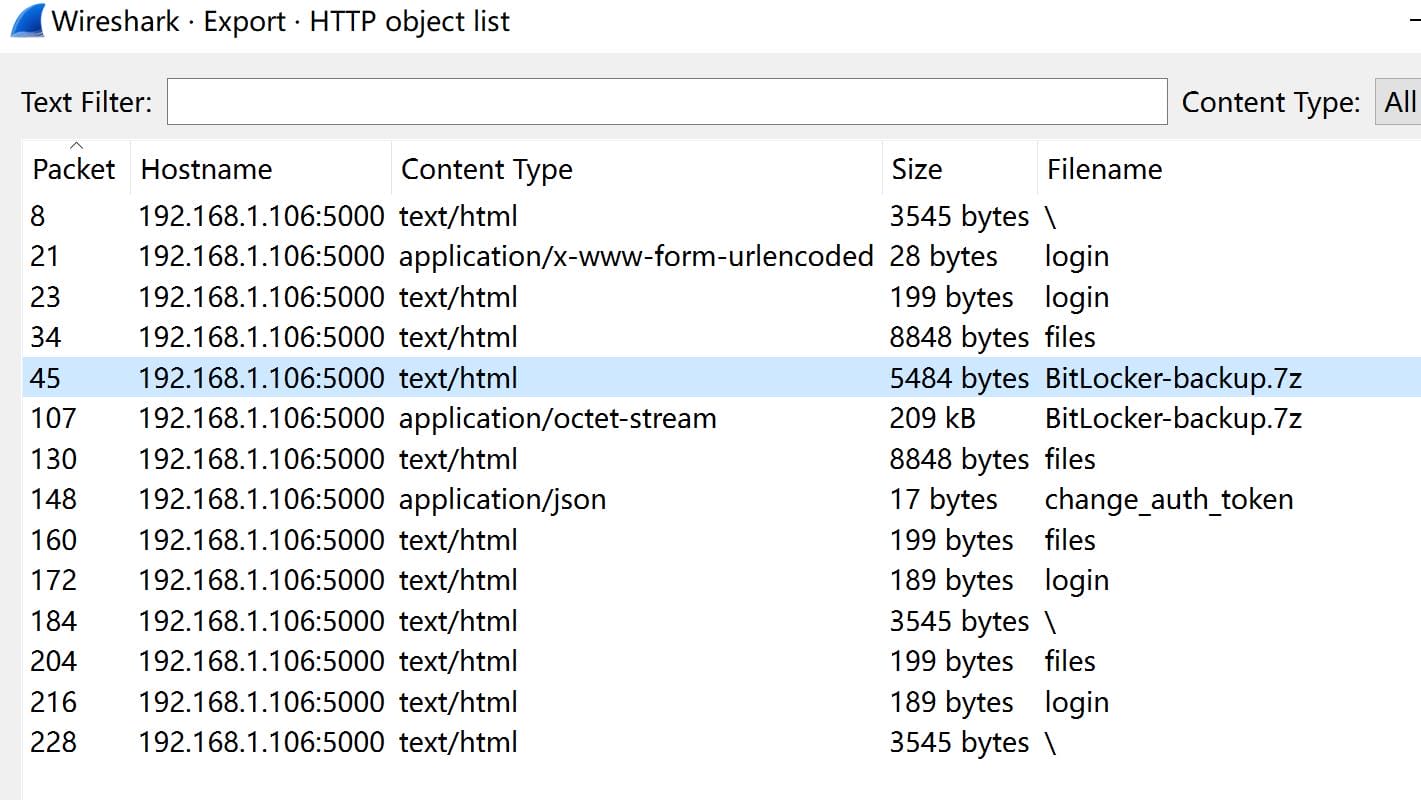Select packet 34 files row

point(721,337)
